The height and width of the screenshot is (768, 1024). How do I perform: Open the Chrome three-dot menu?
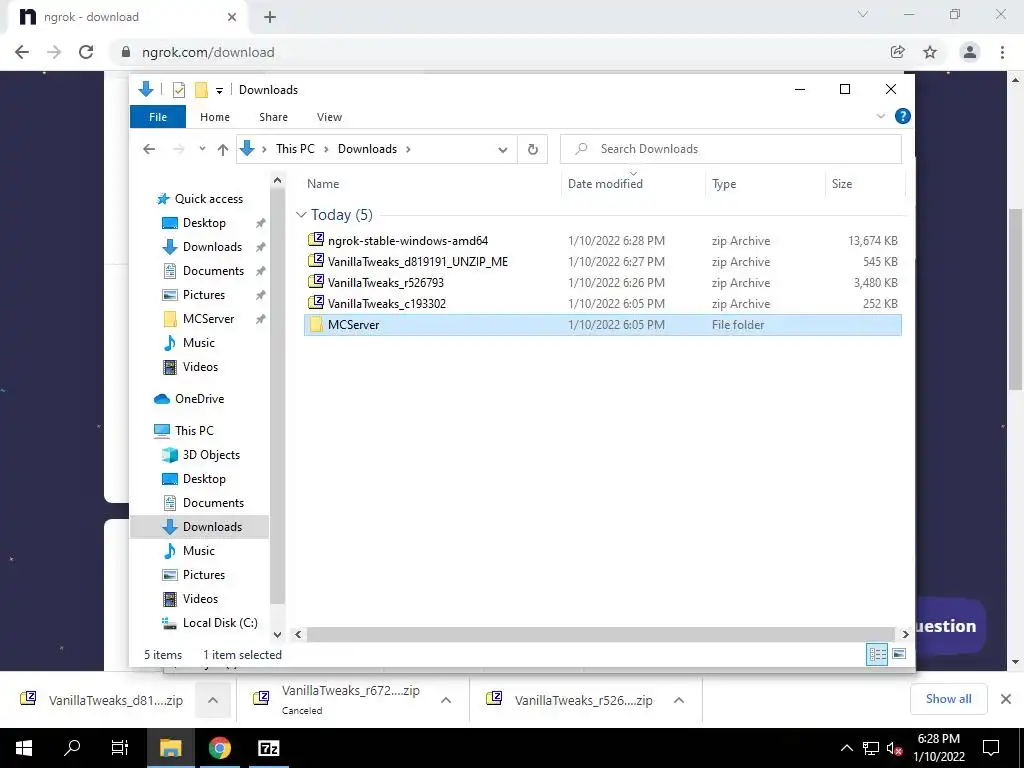[x=1002, y=52]
